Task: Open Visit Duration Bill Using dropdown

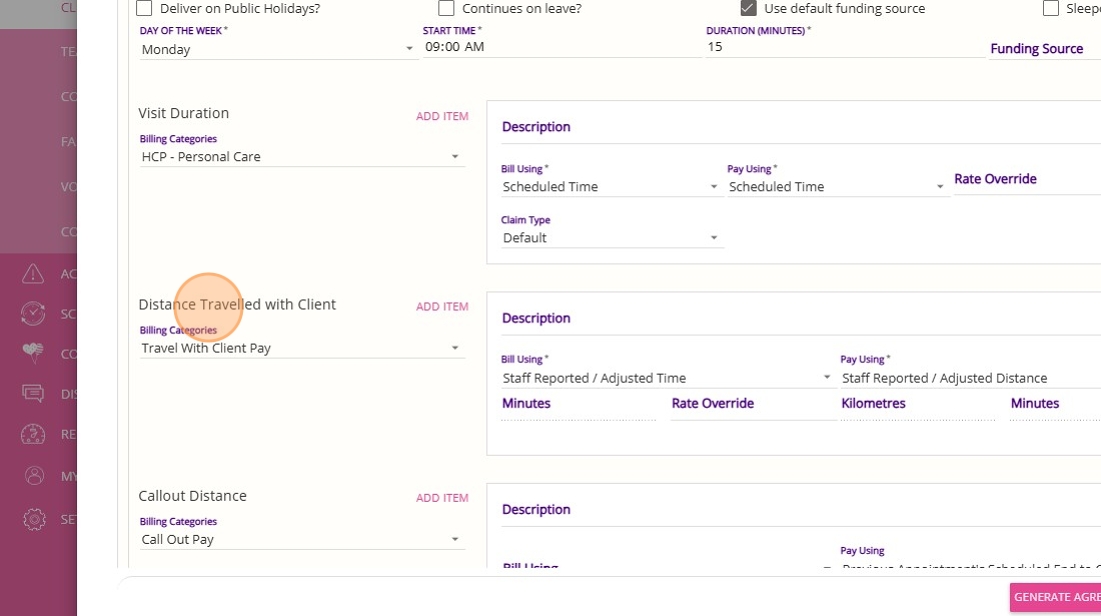Action: [610, 187]
